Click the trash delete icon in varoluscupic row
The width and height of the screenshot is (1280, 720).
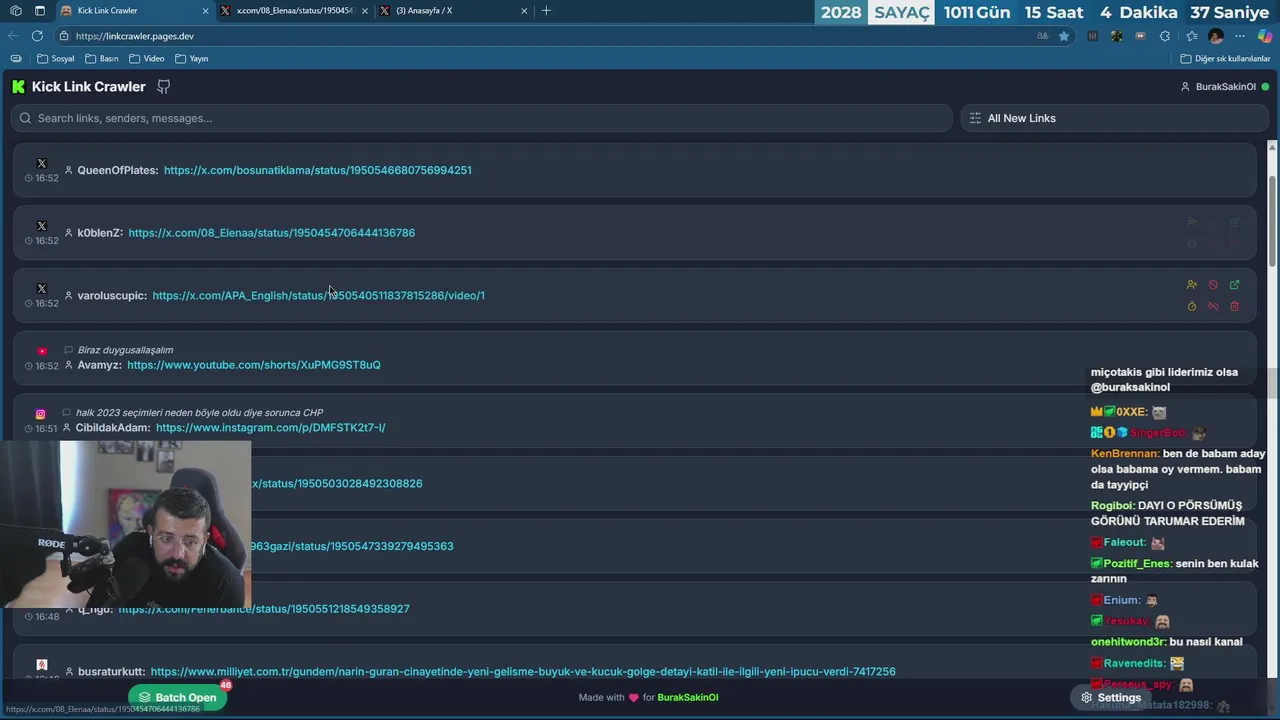click(x=1234, y=306)
